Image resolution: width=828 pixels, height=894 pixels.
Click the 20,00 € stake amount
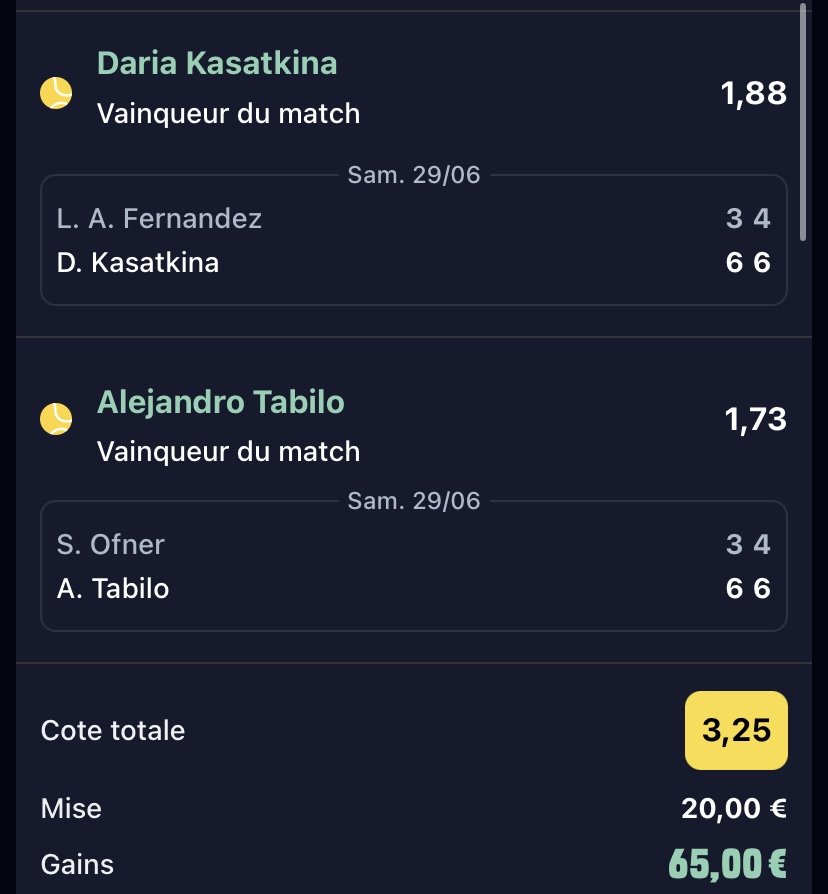pyautogui.click(x=734, y=808)
